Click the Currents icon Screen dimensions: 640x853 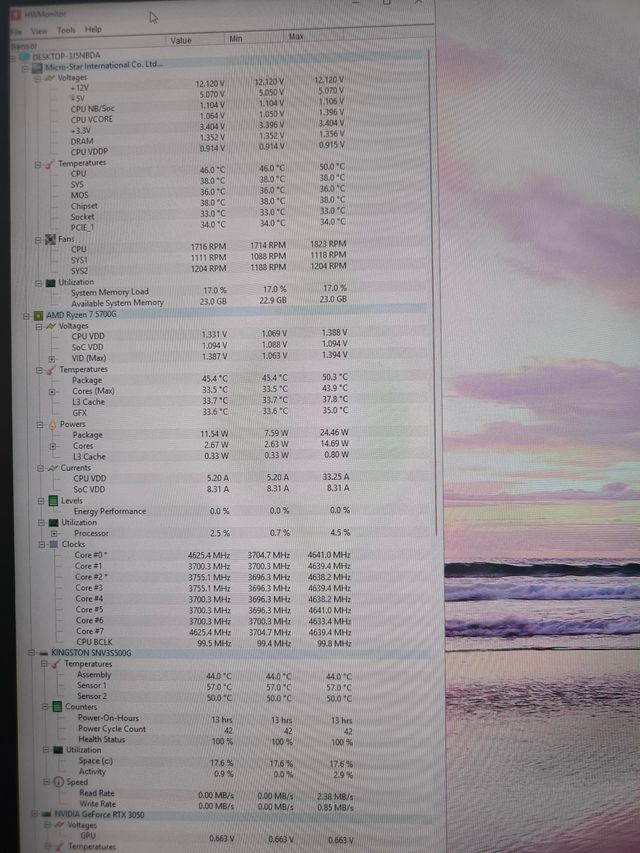click(53, 468)
